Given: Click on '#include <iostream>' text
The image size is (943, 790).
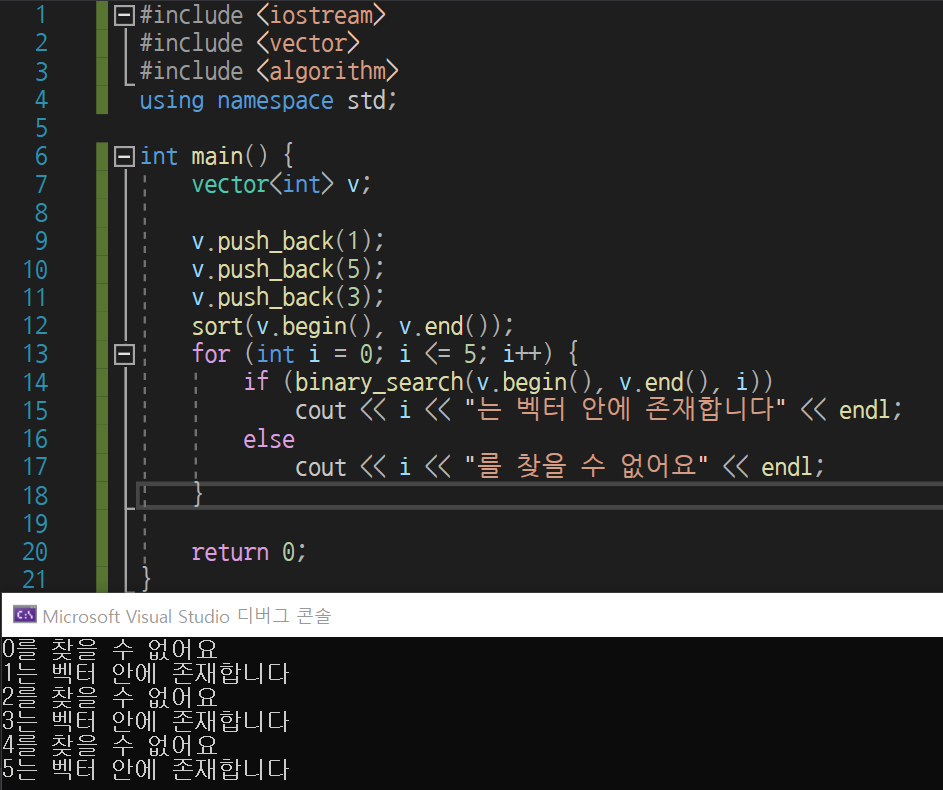Looking at the screenshot, I should click(262, 16).
